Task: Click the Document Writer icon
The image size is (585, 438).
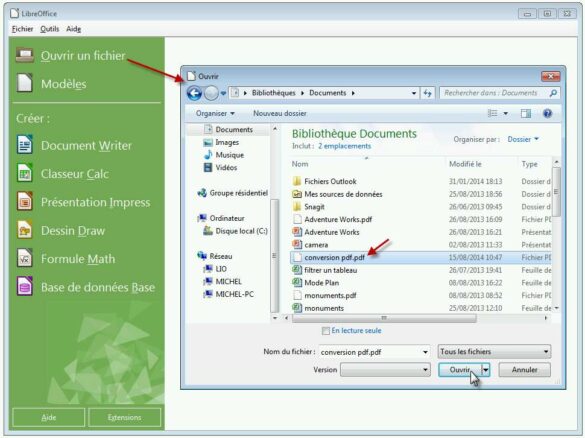Action: pyautogui.click(x=25, y=145)
